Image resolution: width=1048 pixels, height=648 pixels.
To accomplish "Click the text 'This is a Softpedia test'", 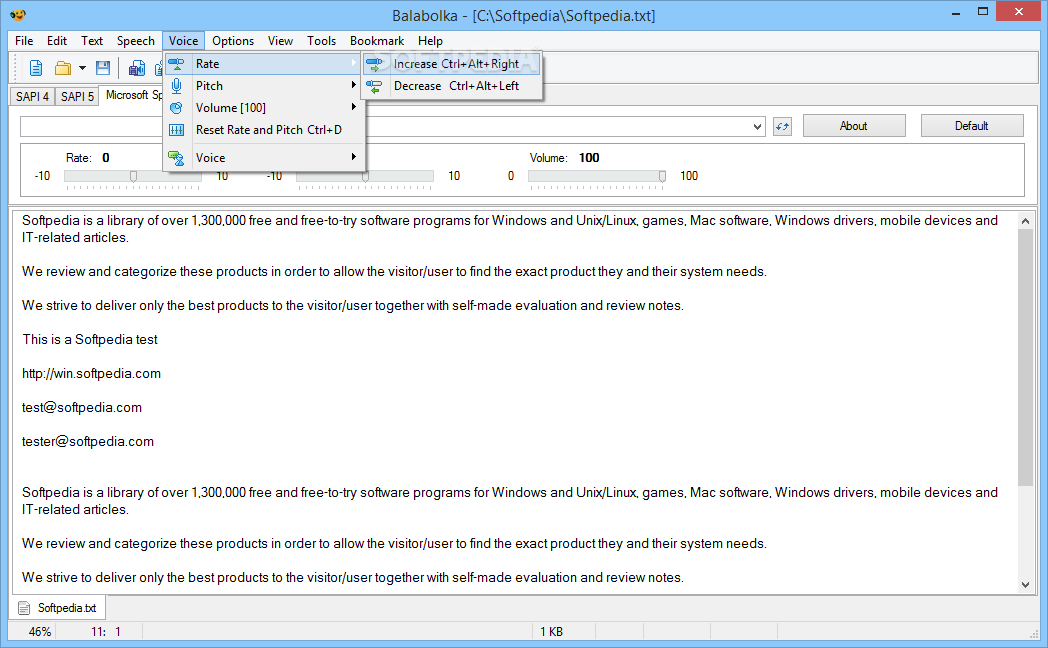I will click(90, 339).
